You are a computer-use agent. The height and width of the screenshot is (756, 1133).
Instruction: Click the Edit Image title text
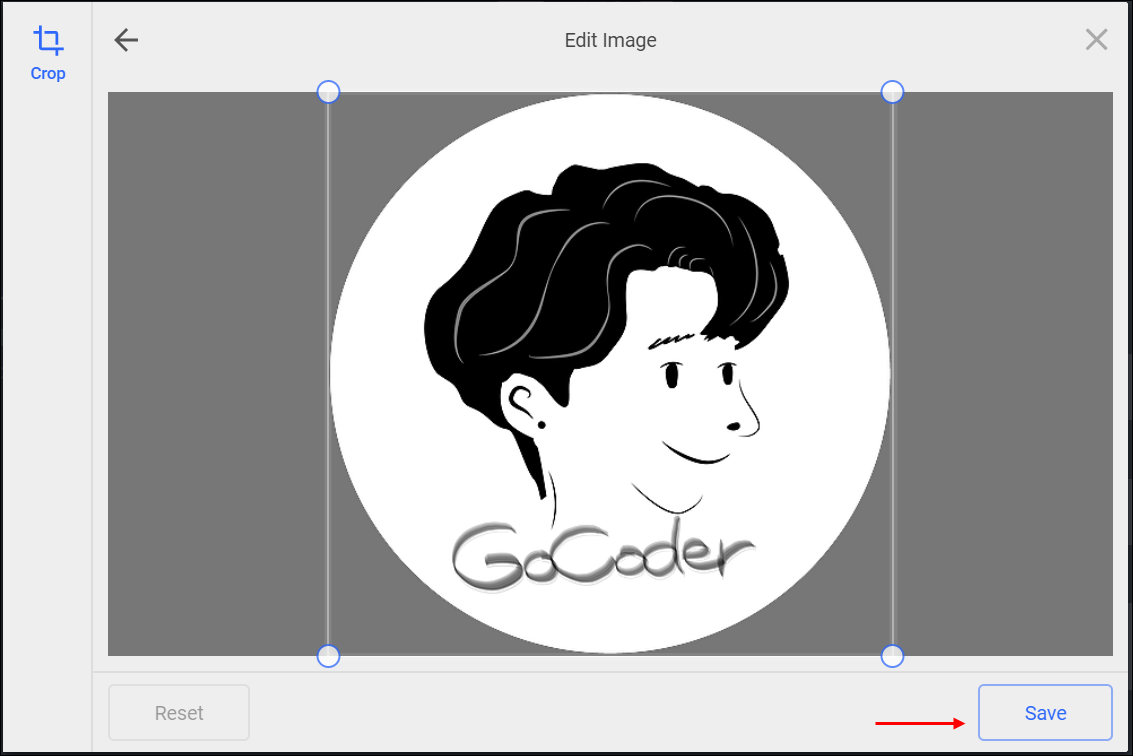[611, 40]
